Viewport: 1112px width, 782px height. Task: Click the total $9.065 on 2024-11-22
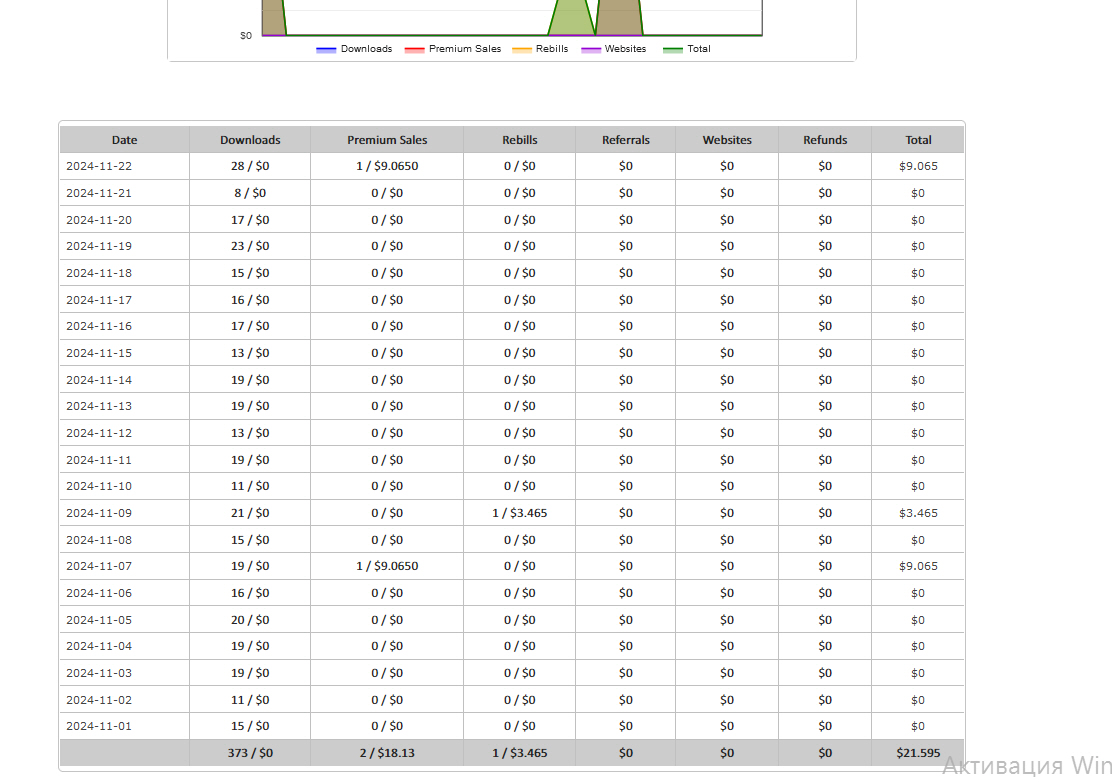click(918, 166)
